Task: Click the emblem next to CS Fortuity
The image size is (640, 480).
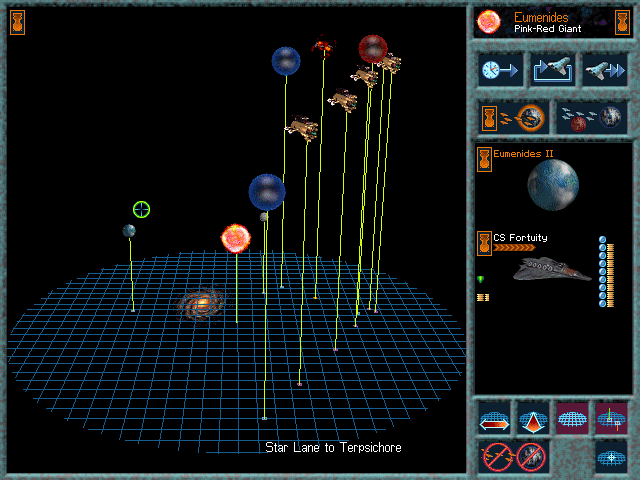Action: coord(484,244)
